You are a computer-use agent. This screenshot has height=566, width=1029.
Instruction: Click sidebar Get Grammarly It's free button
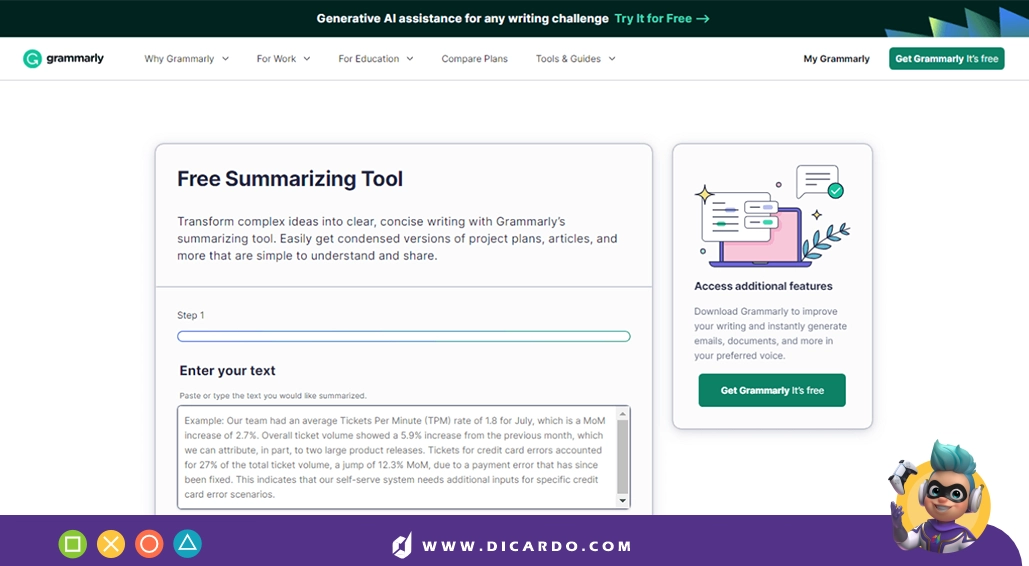(x=772, y=390)
